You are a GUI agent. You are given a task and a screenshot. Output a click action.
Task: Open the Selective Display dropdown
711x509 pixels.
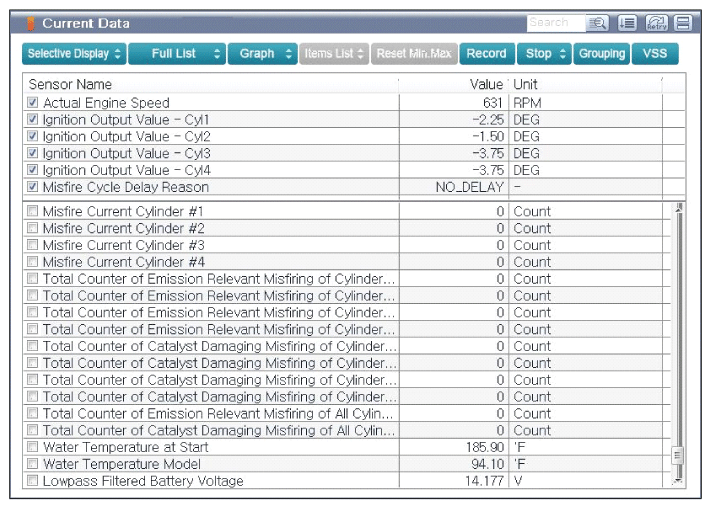coord(74,53)
